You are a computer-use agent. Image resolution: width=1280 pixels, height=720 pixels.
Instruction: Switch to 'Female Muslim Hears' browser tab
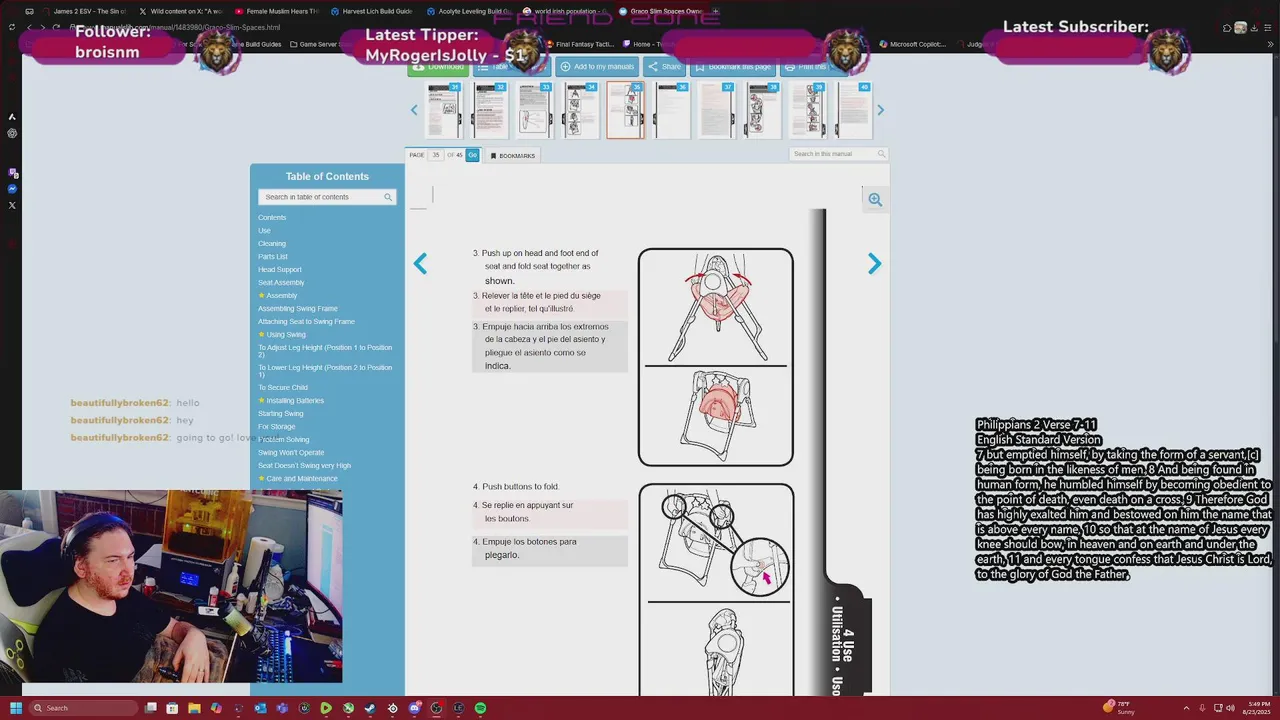point(277,11)
